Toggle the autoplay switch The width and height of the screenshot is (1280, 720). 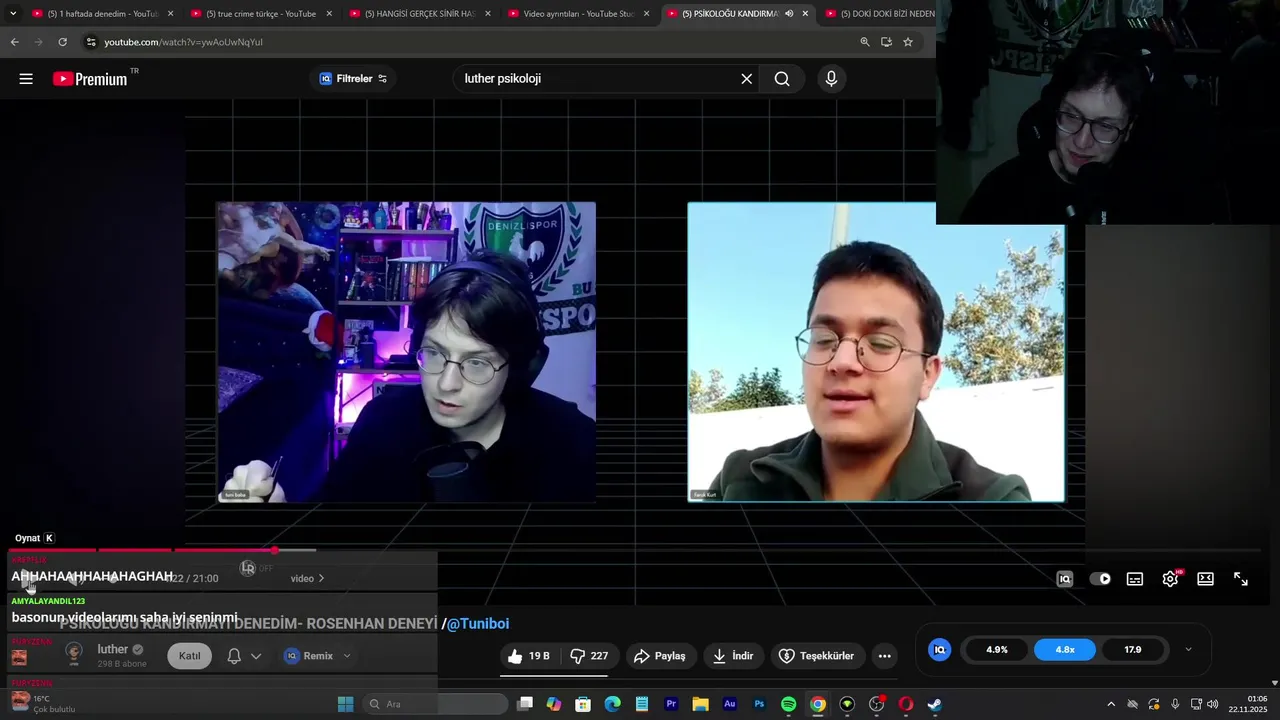[1100, 579]
